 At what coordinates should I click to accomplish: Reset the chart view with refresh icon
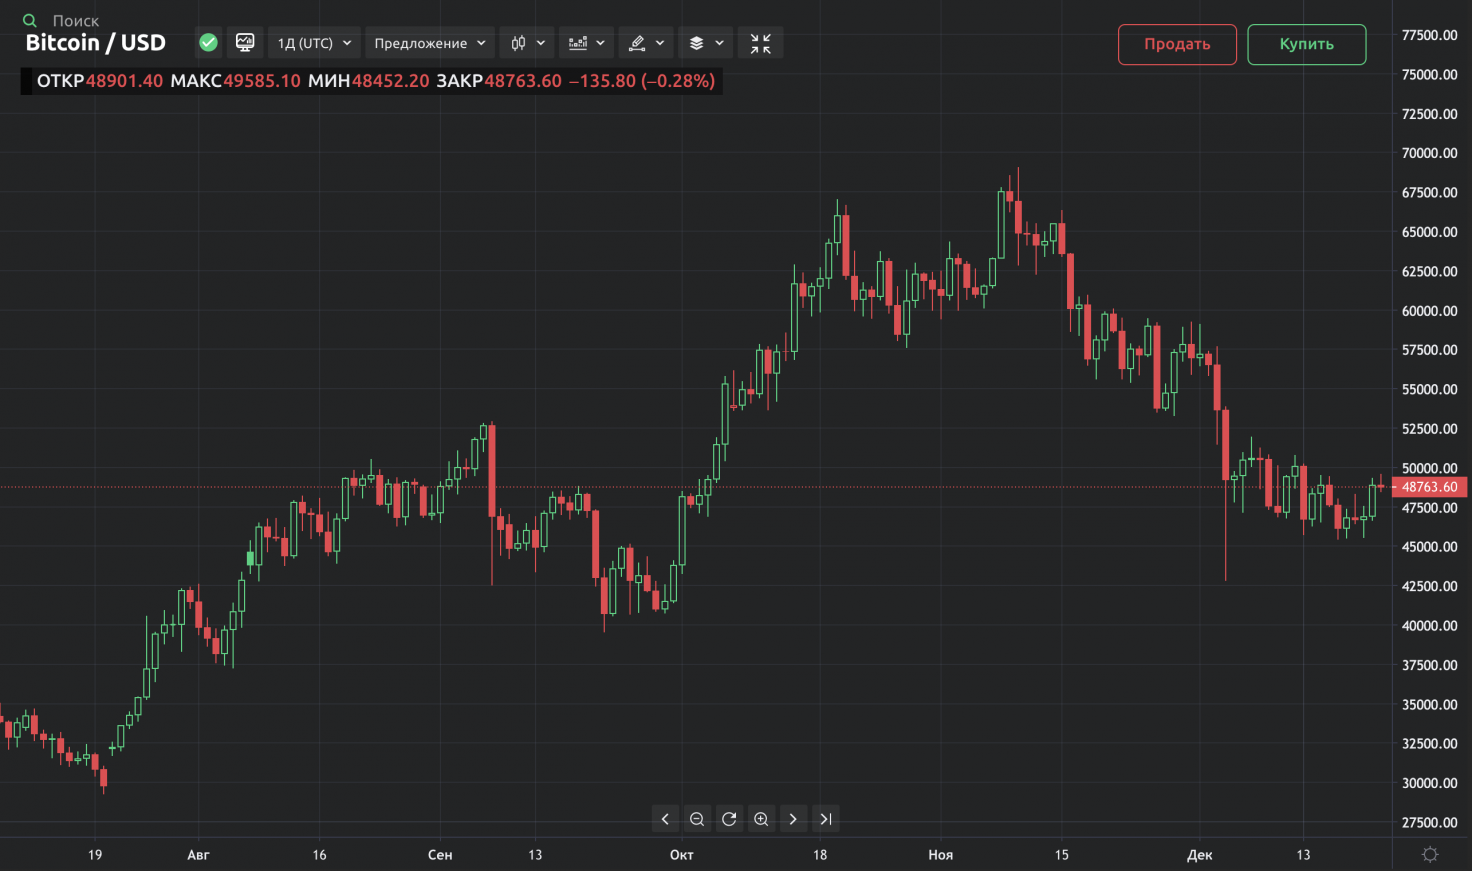(729, 819)
